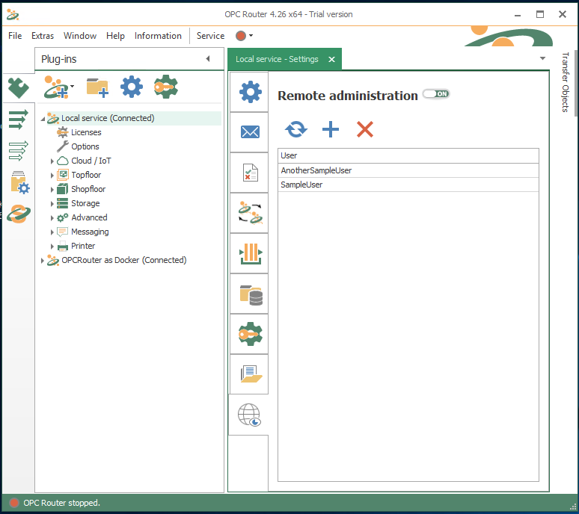The width and height of the screenshot is (579, 514).
Task: Select SampleUser row
Action: pos(408,185)
